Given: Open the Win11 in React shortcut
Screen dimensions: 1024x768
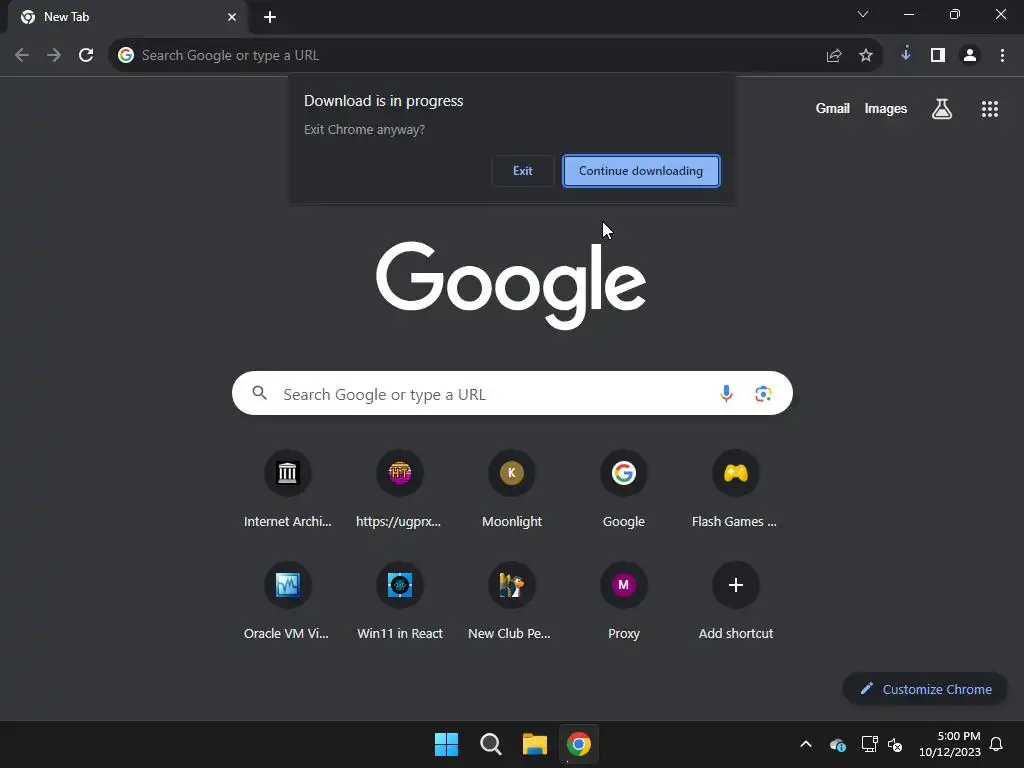Looking at the screenshot, I should point(399,602).
